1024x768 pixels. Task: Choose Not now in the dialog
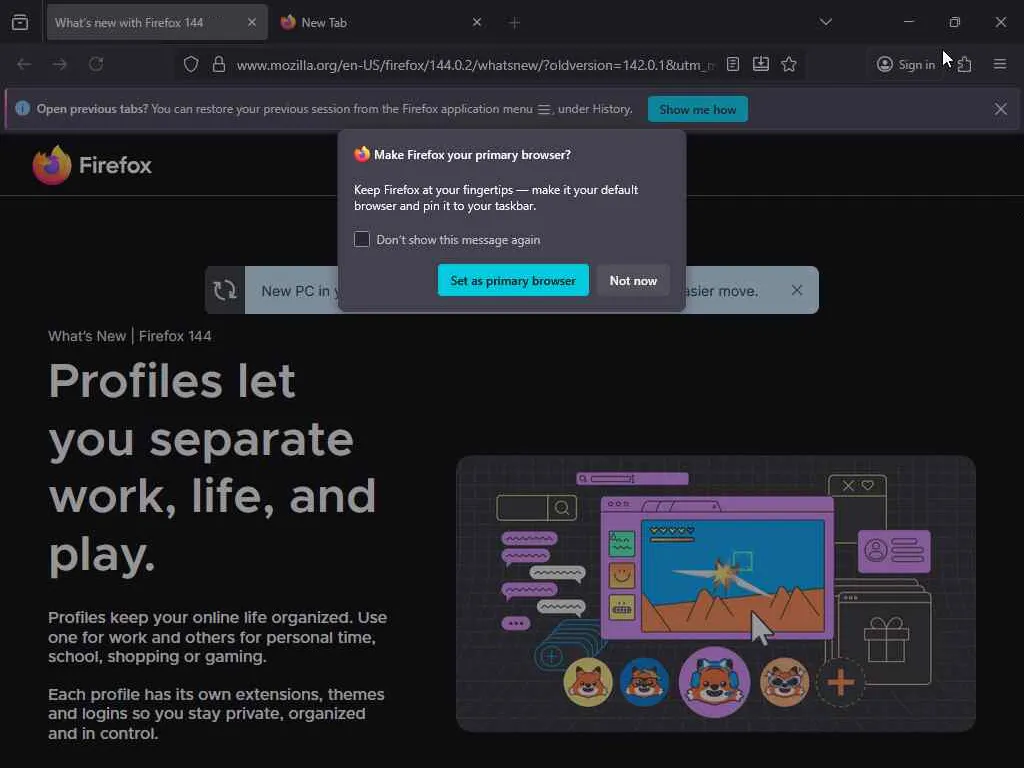[633, 280]
